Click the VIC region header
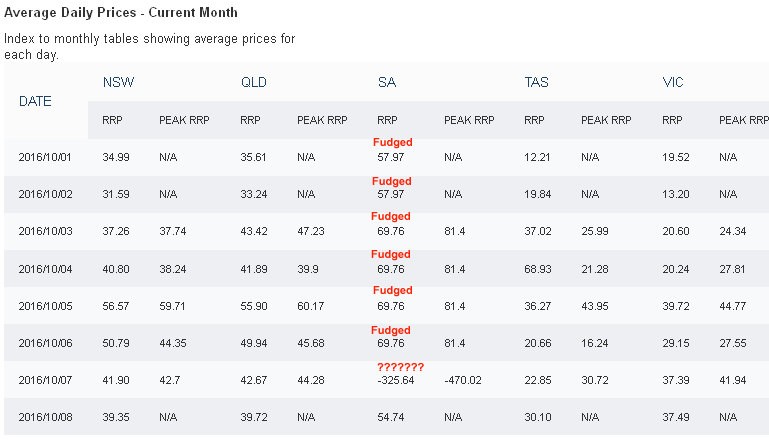Viewport: 769px width, 442px height. (x=672, y=82)
